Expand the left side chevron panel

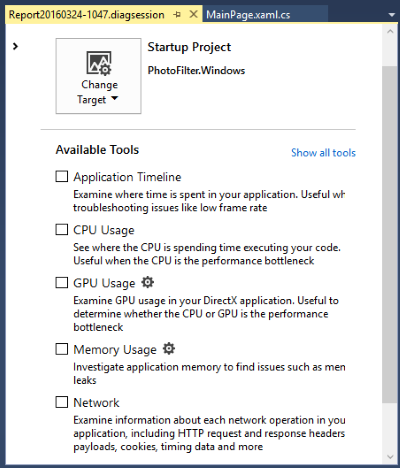[15, 46]
